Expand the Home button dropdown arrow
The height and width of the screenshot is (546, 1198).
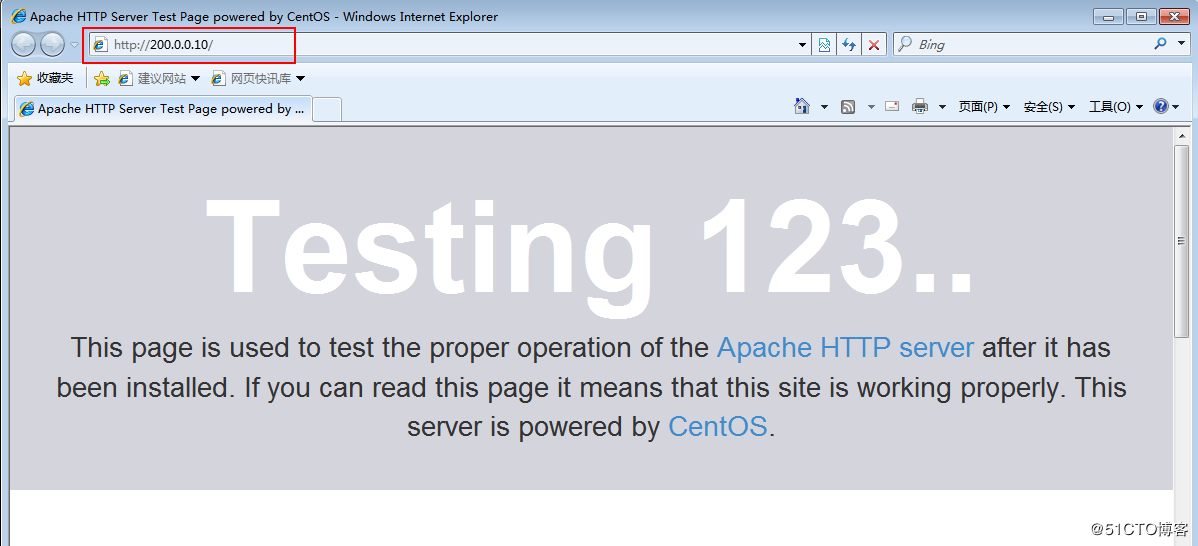[x=824, y=107]
